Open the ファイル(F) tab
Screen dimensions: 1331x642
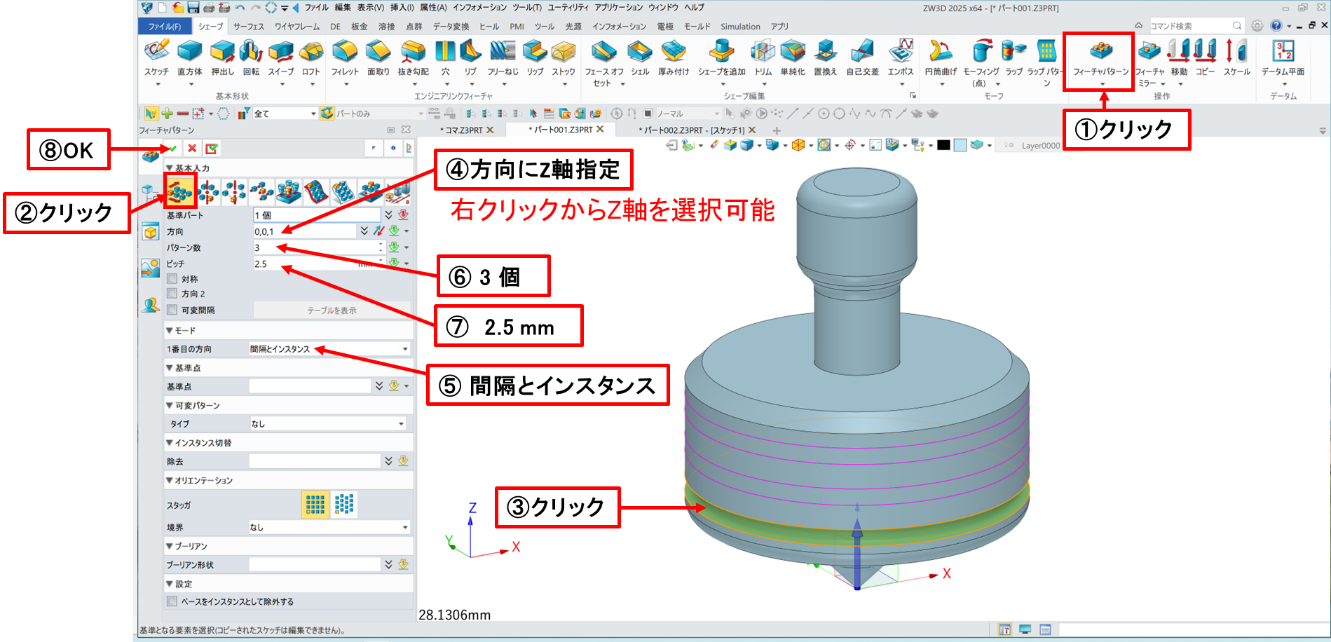click(x=164, y=26)
